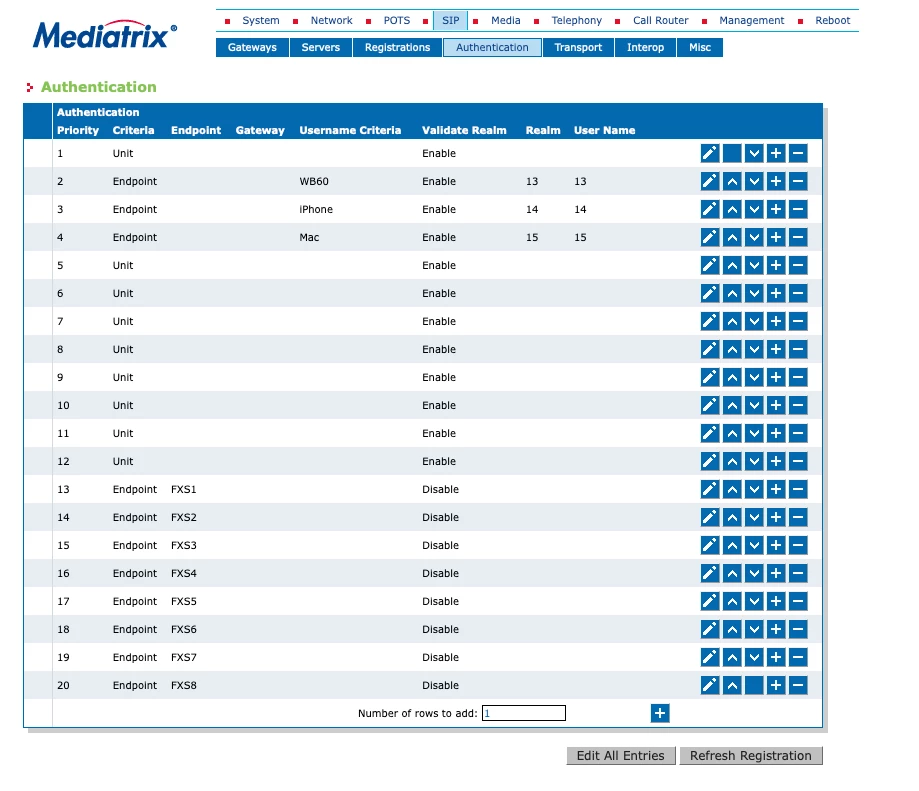Viewport: 919px width, 791px height.
Task: Add rows using the bottom plus button
Action: click(660, 713)
